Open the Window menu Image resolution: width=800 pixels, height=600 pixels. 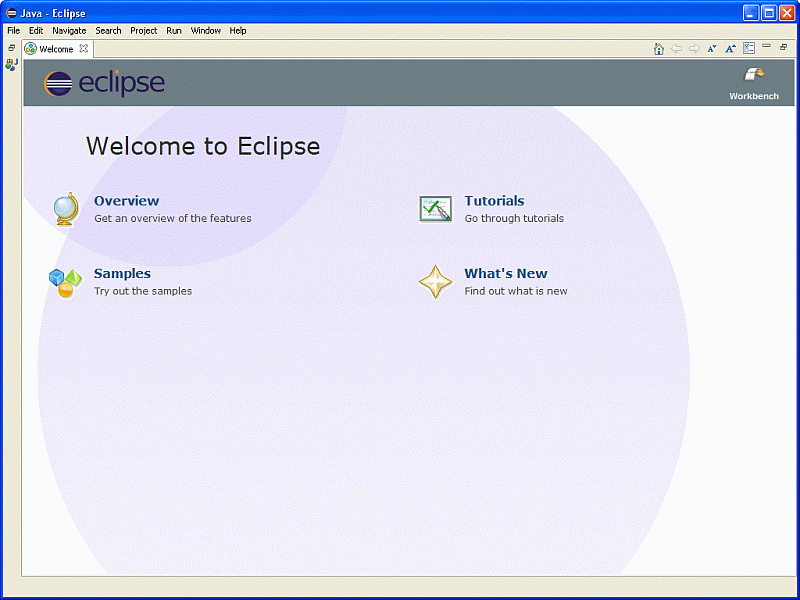pyautogui.click(x=206, y=31)
